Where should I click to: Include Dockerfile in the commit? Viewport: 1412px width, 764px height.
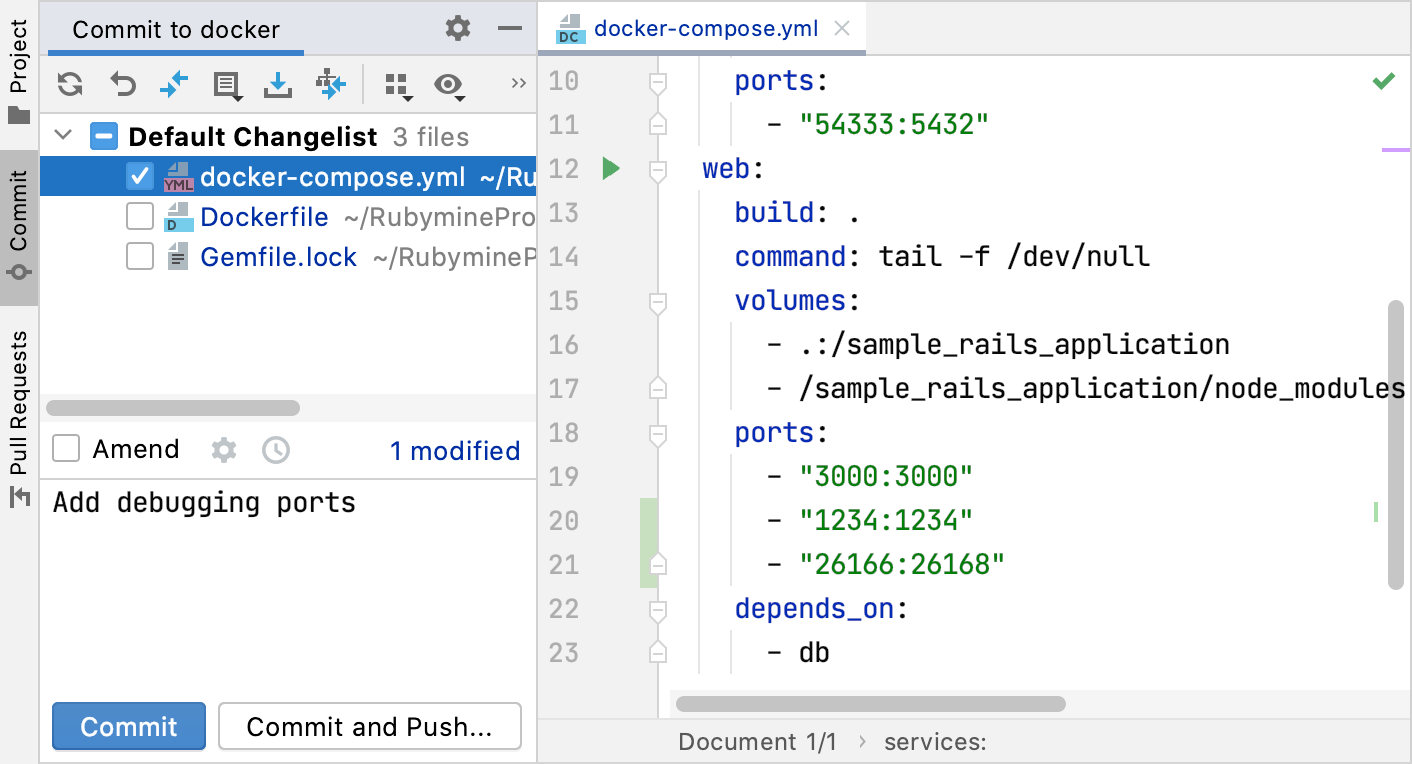tap(139, 216)
